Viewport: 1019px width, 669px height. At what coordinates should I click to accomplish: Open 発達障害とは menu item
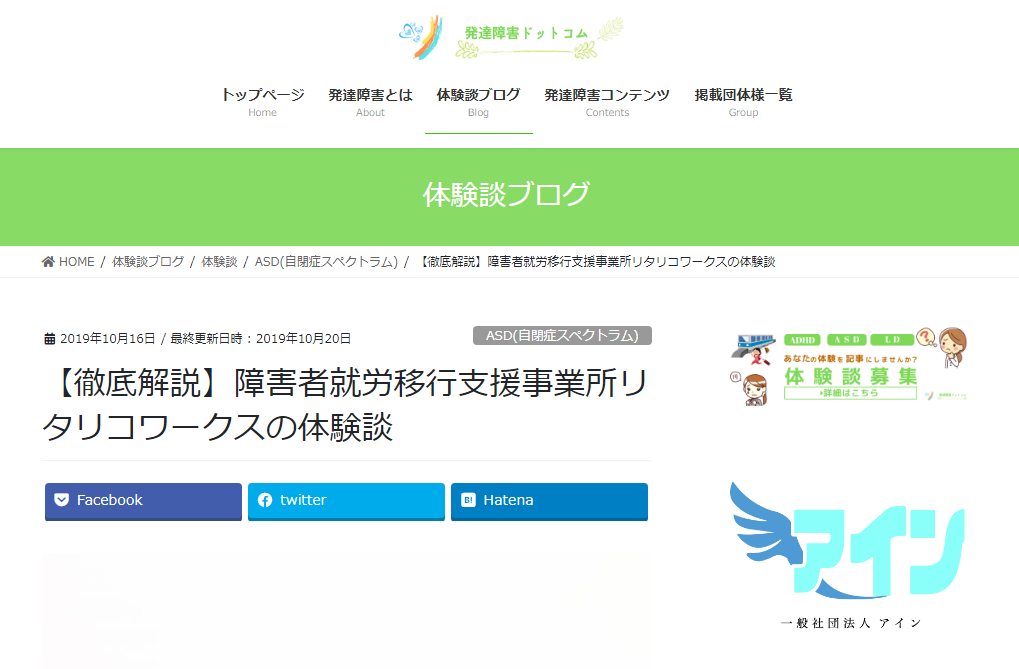[x=370, y=101]
